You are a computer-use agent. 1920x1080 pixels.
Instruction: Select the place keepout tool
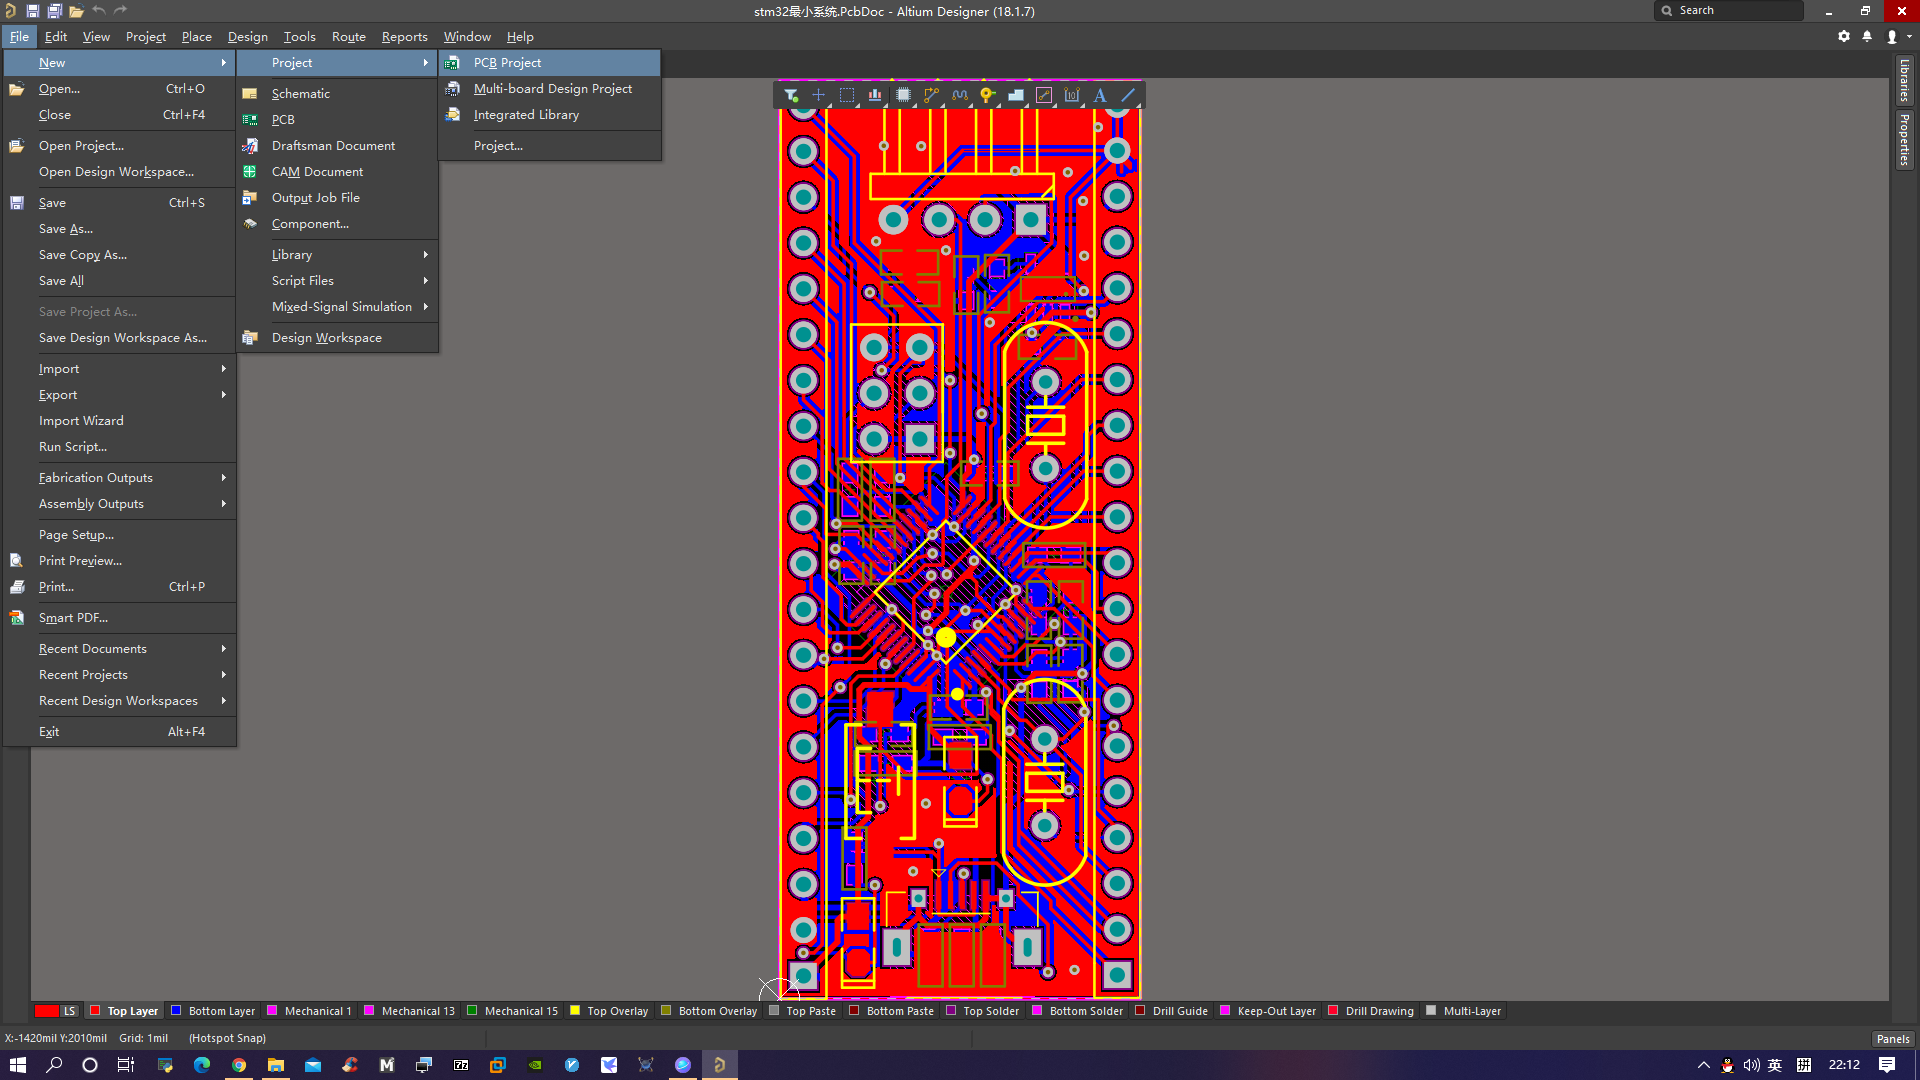(1044, 95)
